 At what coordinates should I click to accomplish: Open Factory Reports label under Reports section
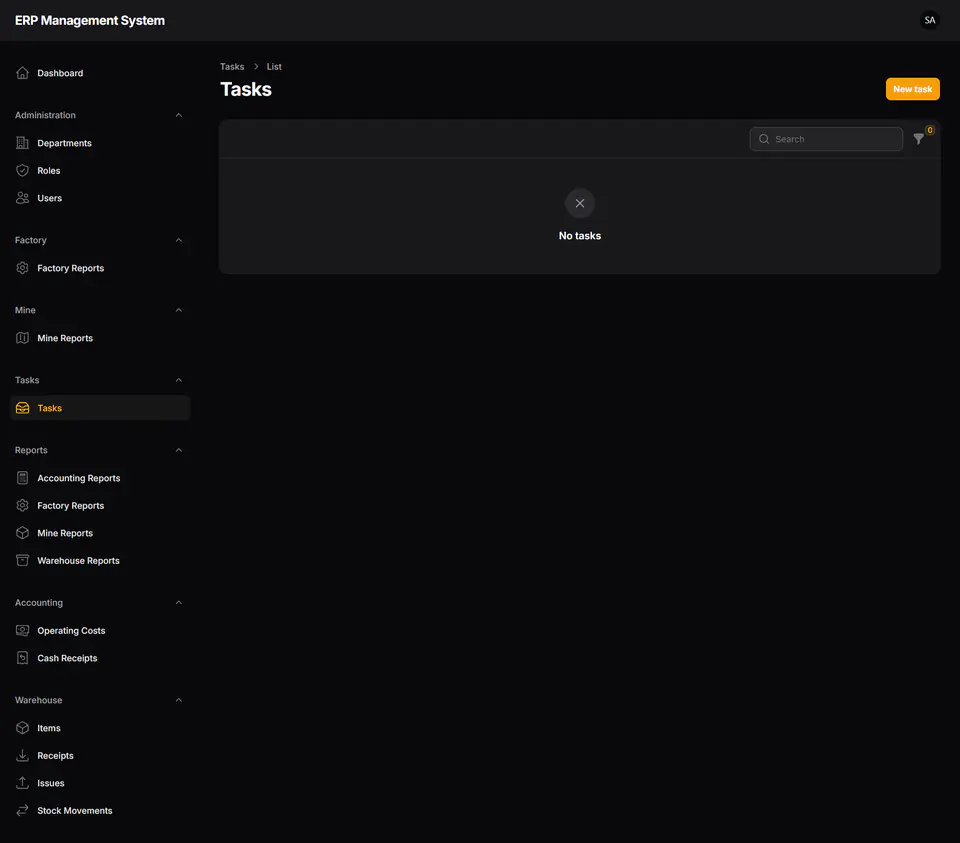coord(70,505)
